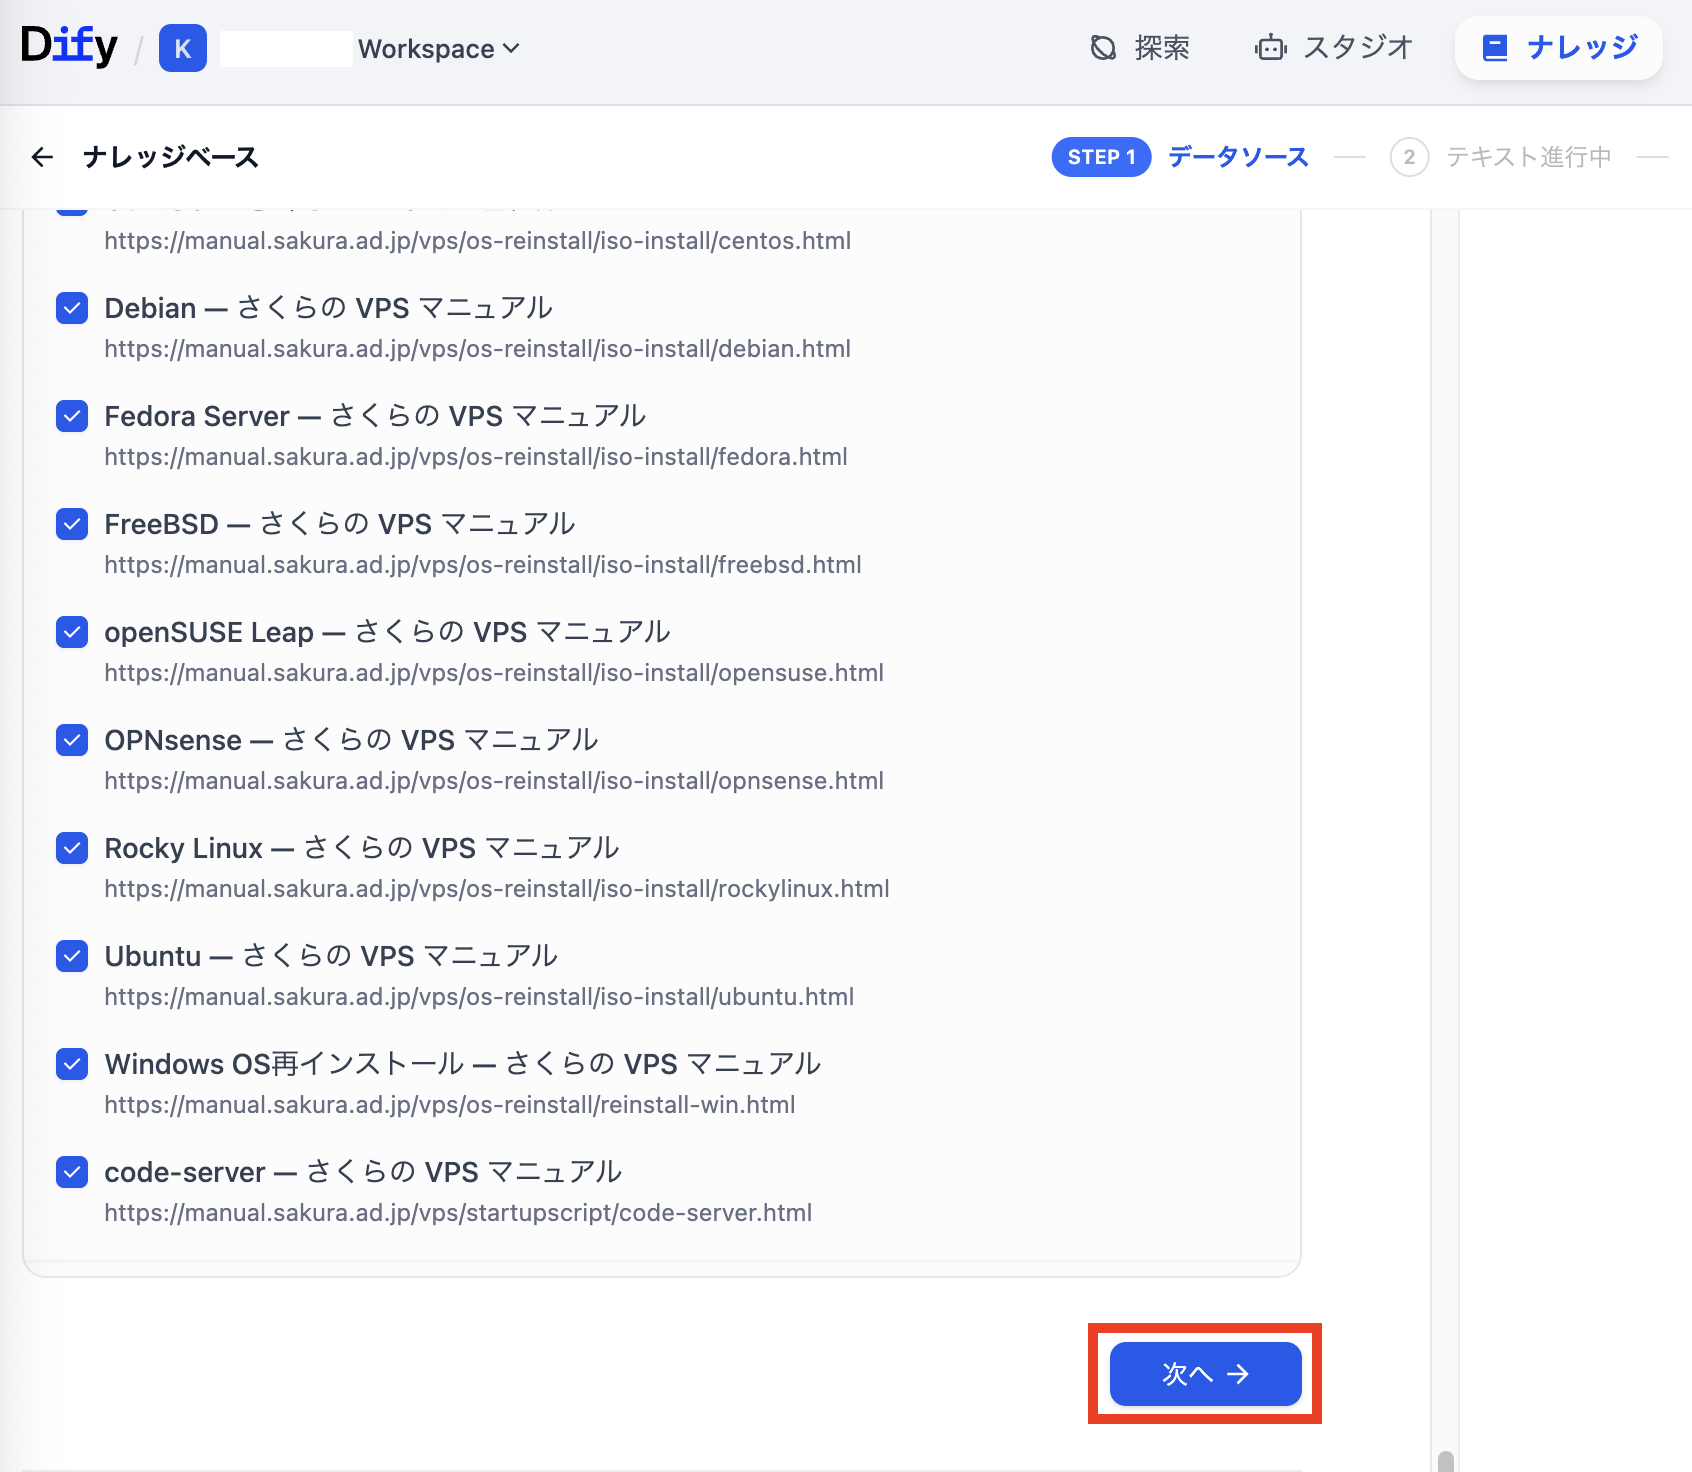Screen dimensions: 1692x1472
Task: Click the blue K workspace avatar
Action: point(183,49)
